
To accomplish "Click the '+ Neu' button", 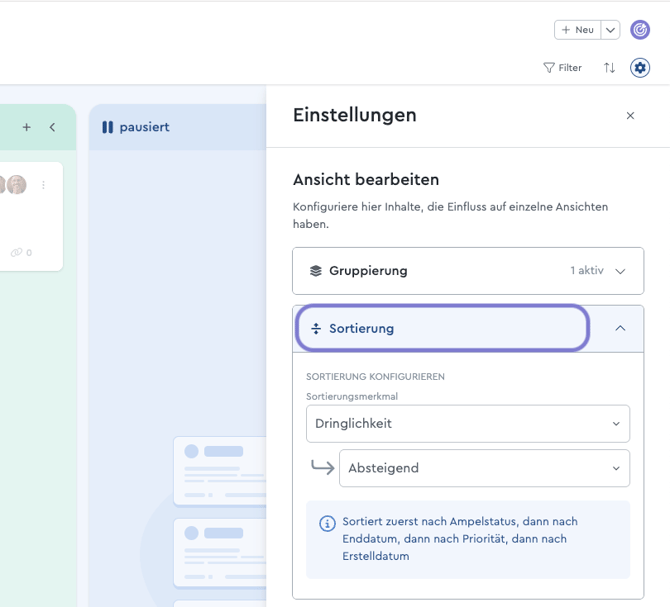I will coord(578,30).
